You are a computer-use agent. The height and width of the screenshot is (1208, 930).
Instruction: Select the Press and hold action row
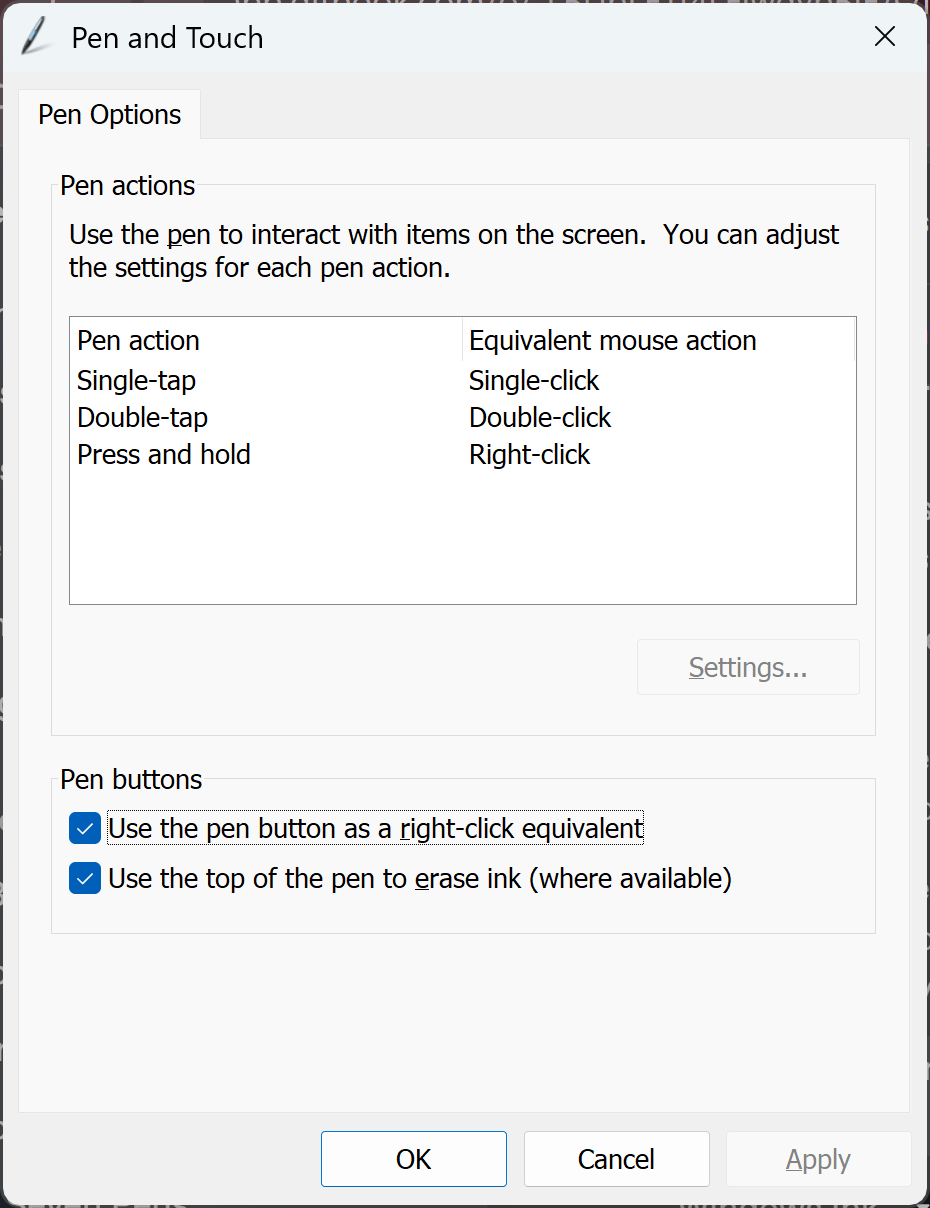164,455
